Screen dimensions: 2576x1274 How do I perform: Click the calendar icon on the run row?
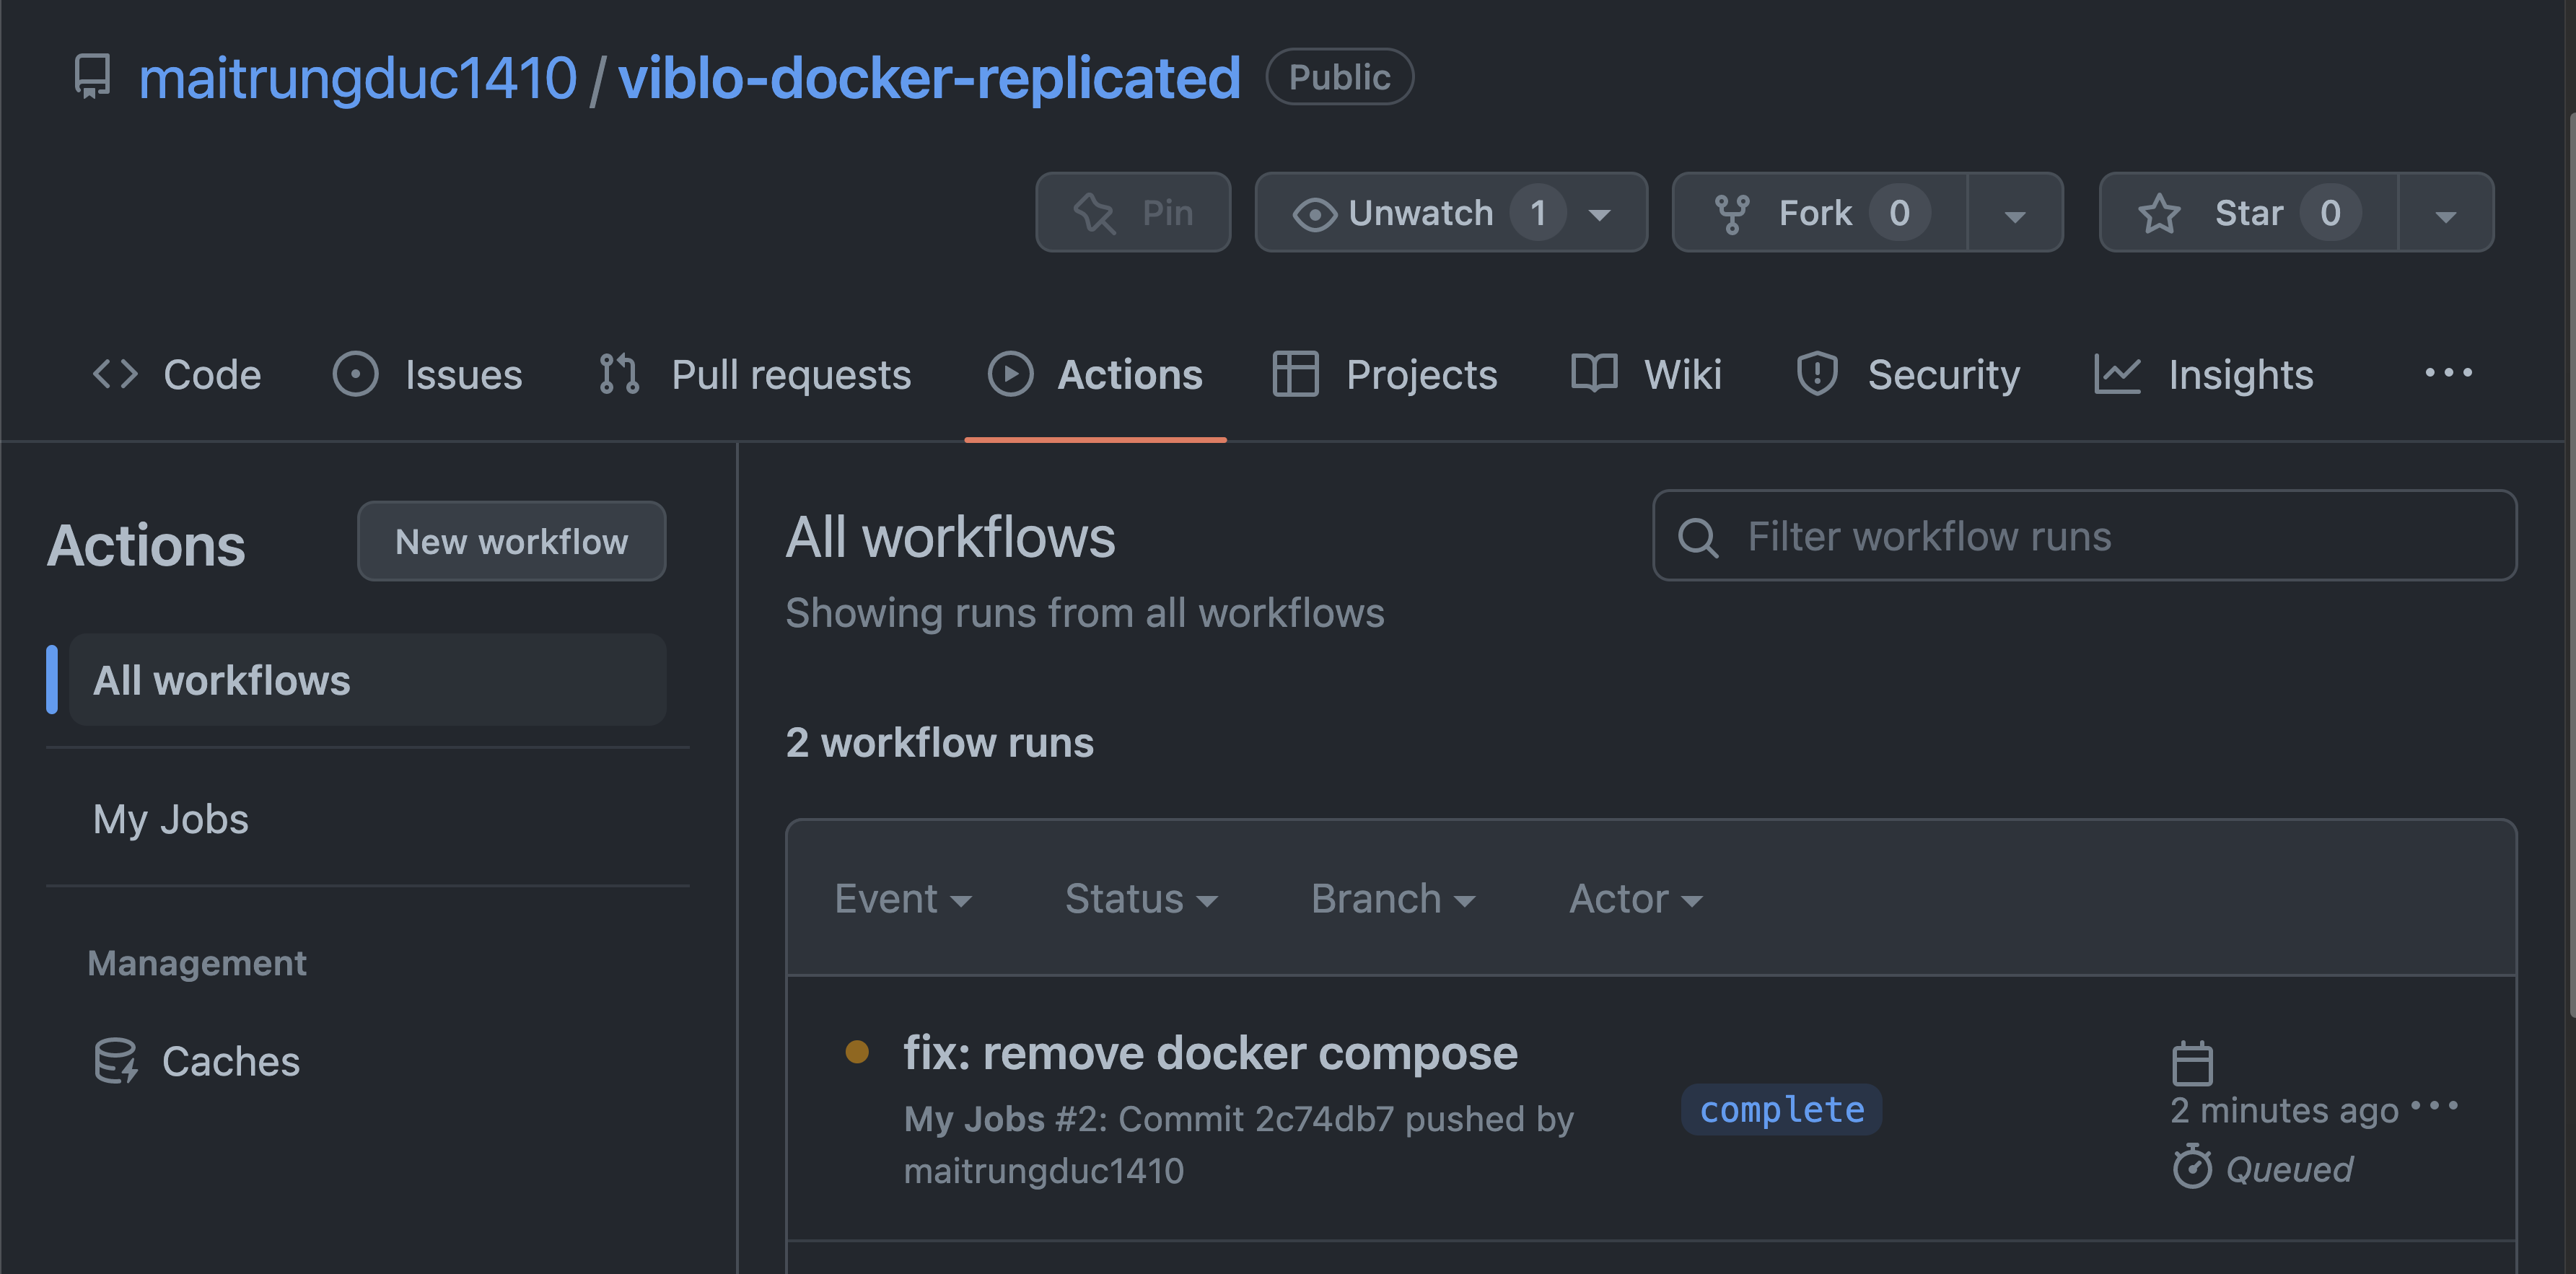coord(2192,1063)
